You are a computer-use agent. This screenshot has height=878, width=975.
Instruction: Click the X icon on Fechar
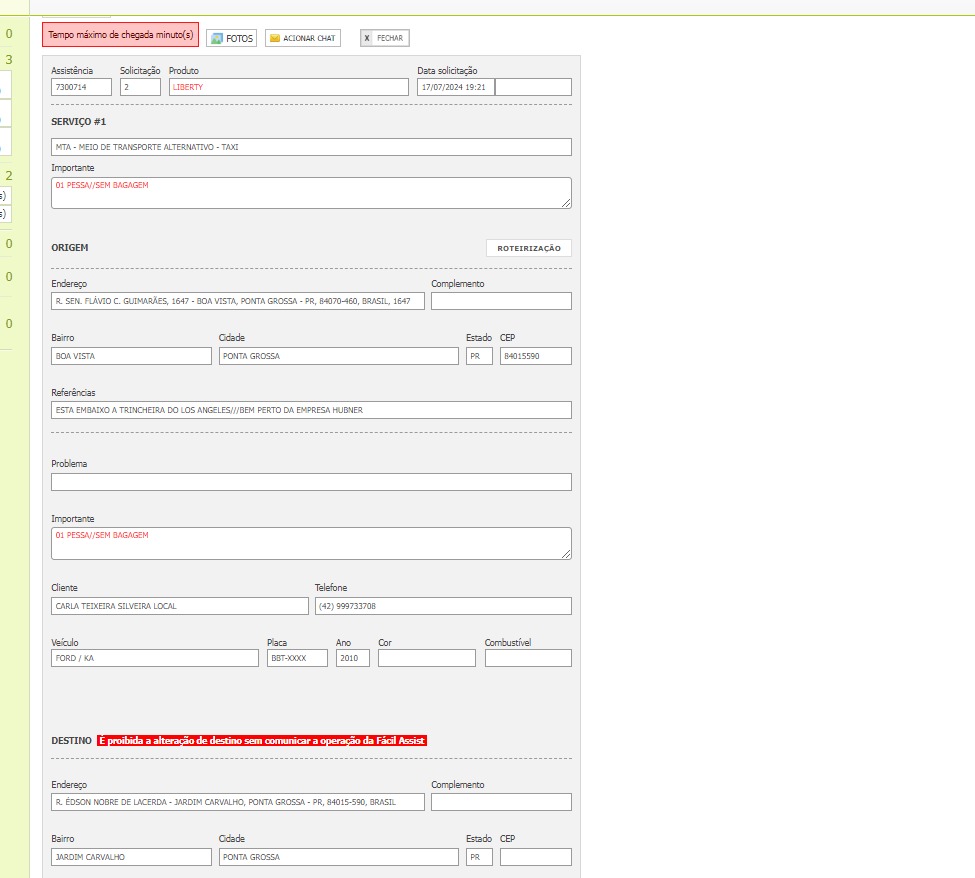click(367, 38)
